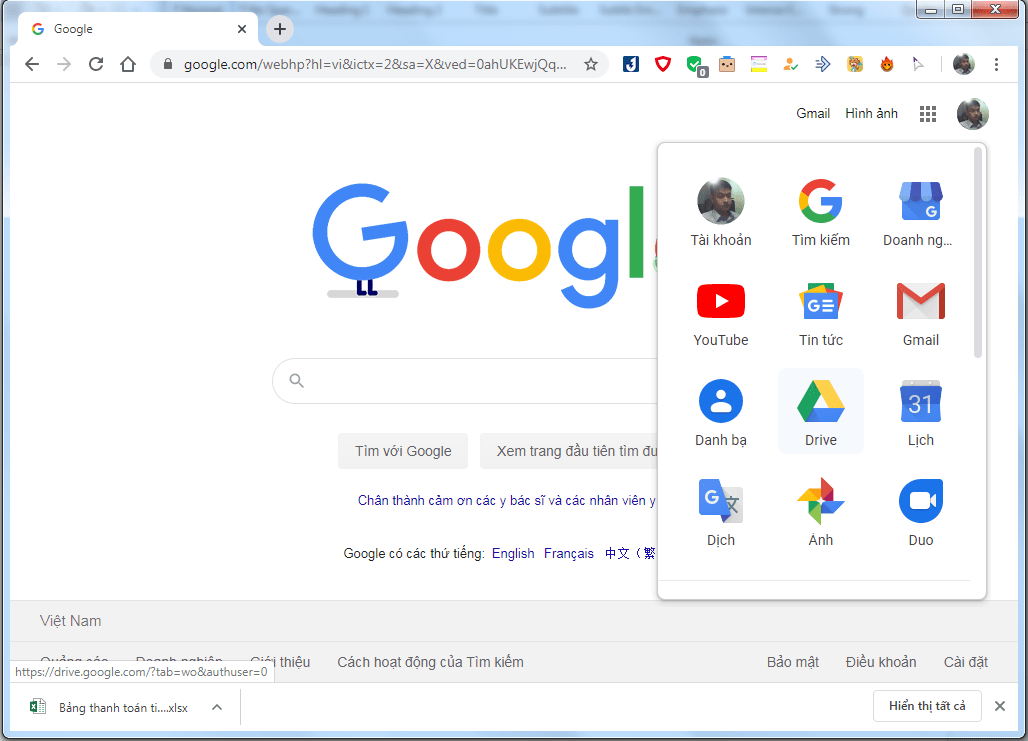Click the blue arrow extension icon

(822, 64)
